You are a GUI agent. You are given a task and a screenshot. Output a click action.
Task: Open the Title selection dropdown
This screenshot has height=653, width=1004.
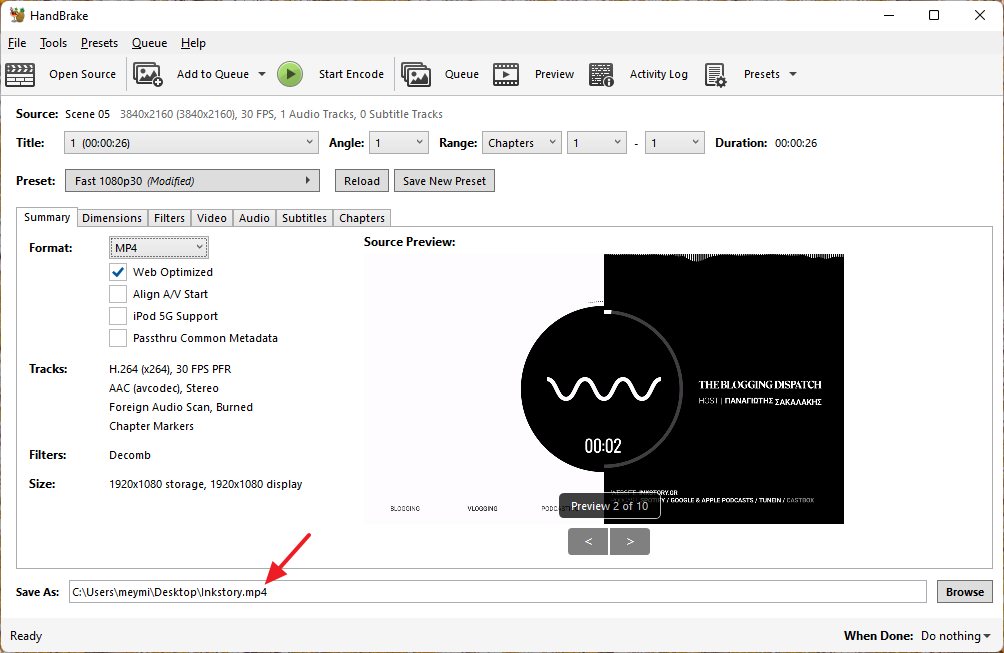tap(191, 143)
